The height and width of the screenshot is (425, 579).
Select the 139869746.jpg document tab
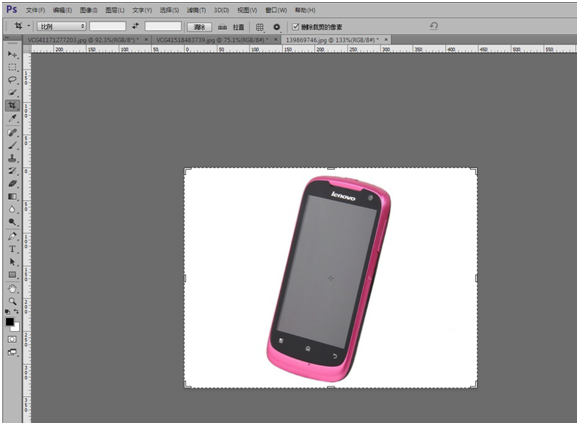pyautogui.click(x=331, y=40)
